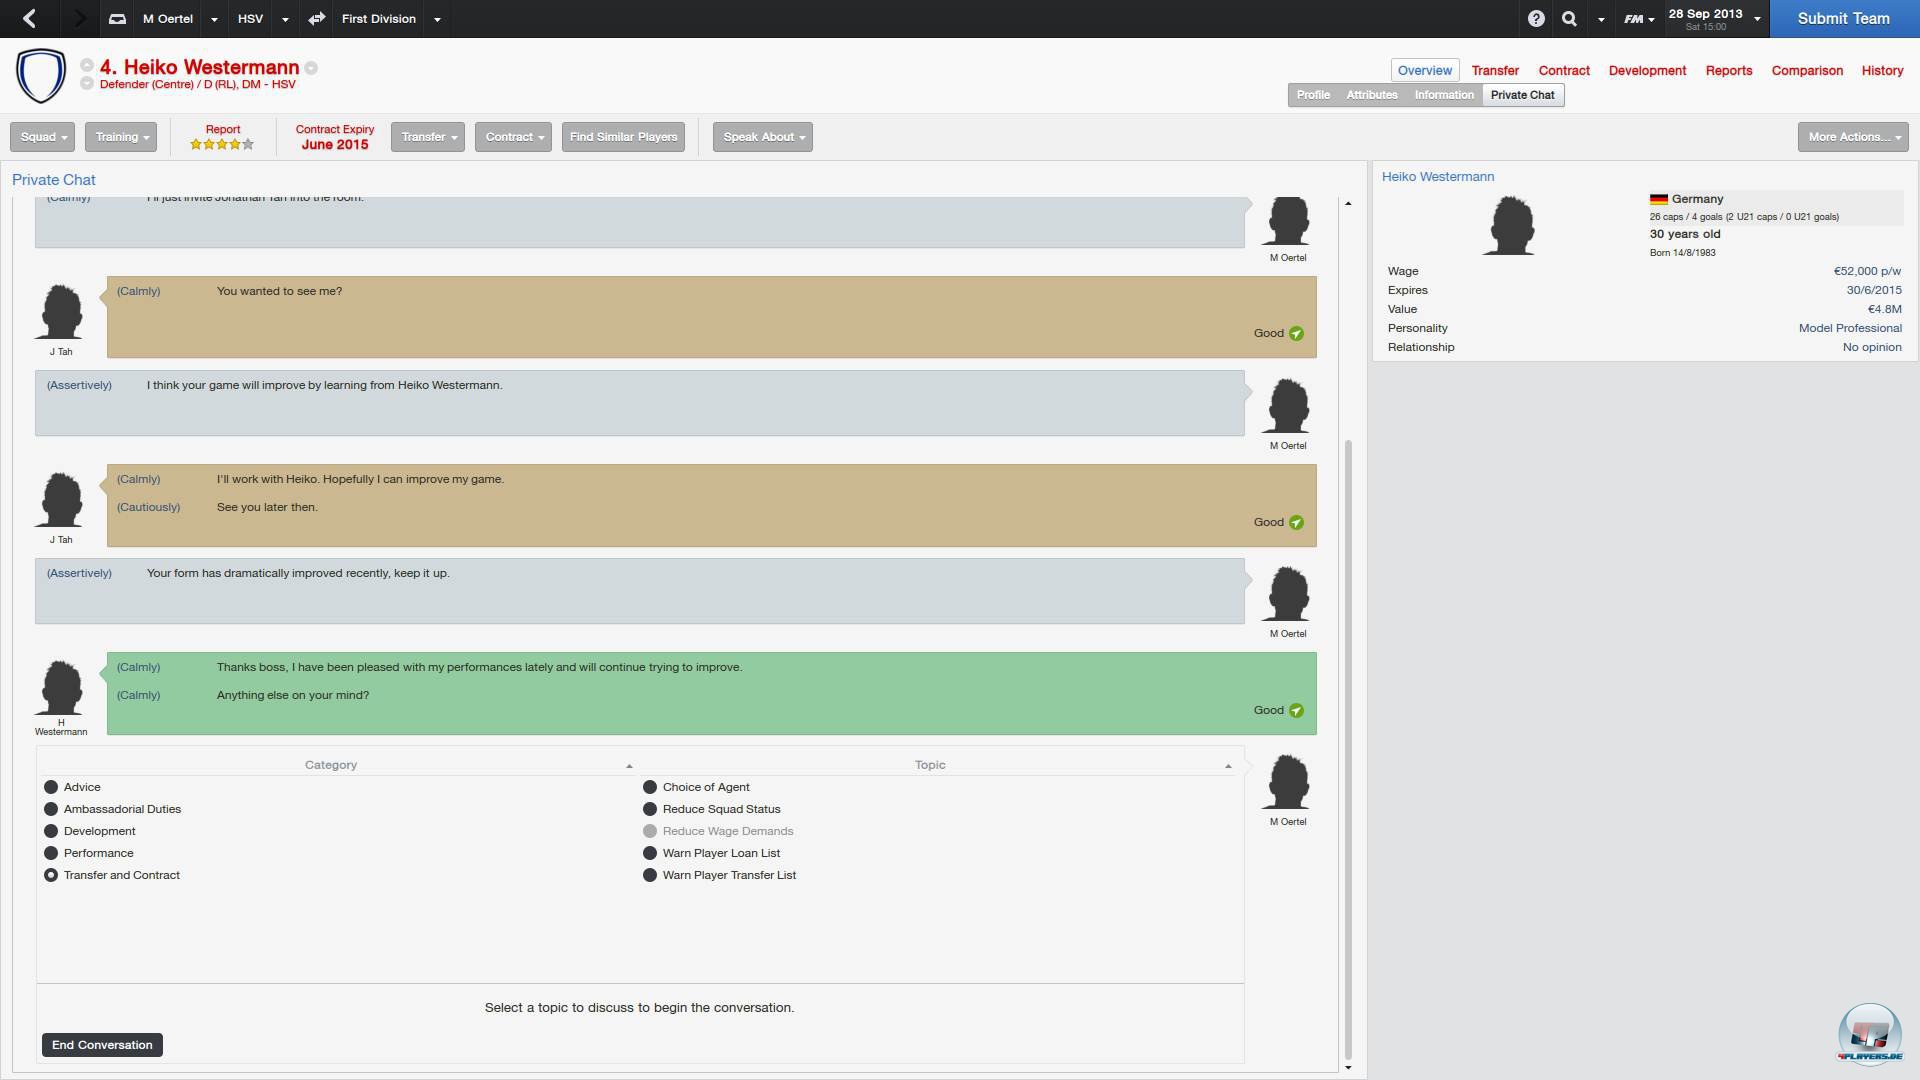
Task: Scroll down in Private Chat history
Action: coord(1350,1064)
